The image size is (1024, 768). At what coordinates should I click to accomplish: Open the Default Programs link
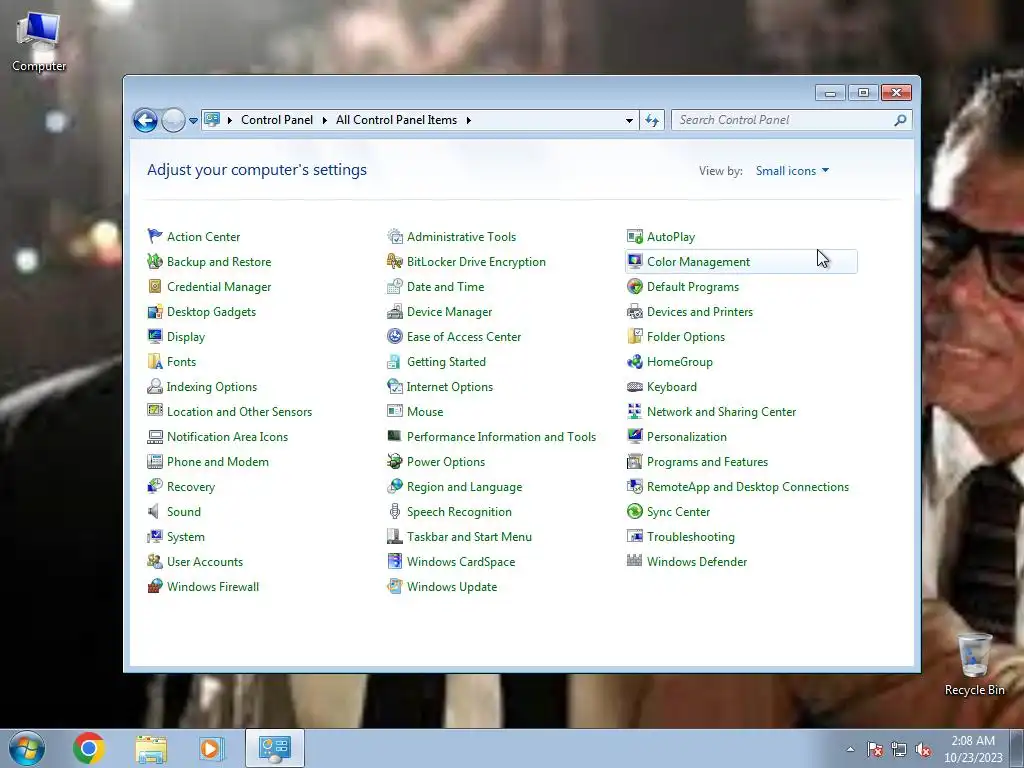tap(693, 287)
